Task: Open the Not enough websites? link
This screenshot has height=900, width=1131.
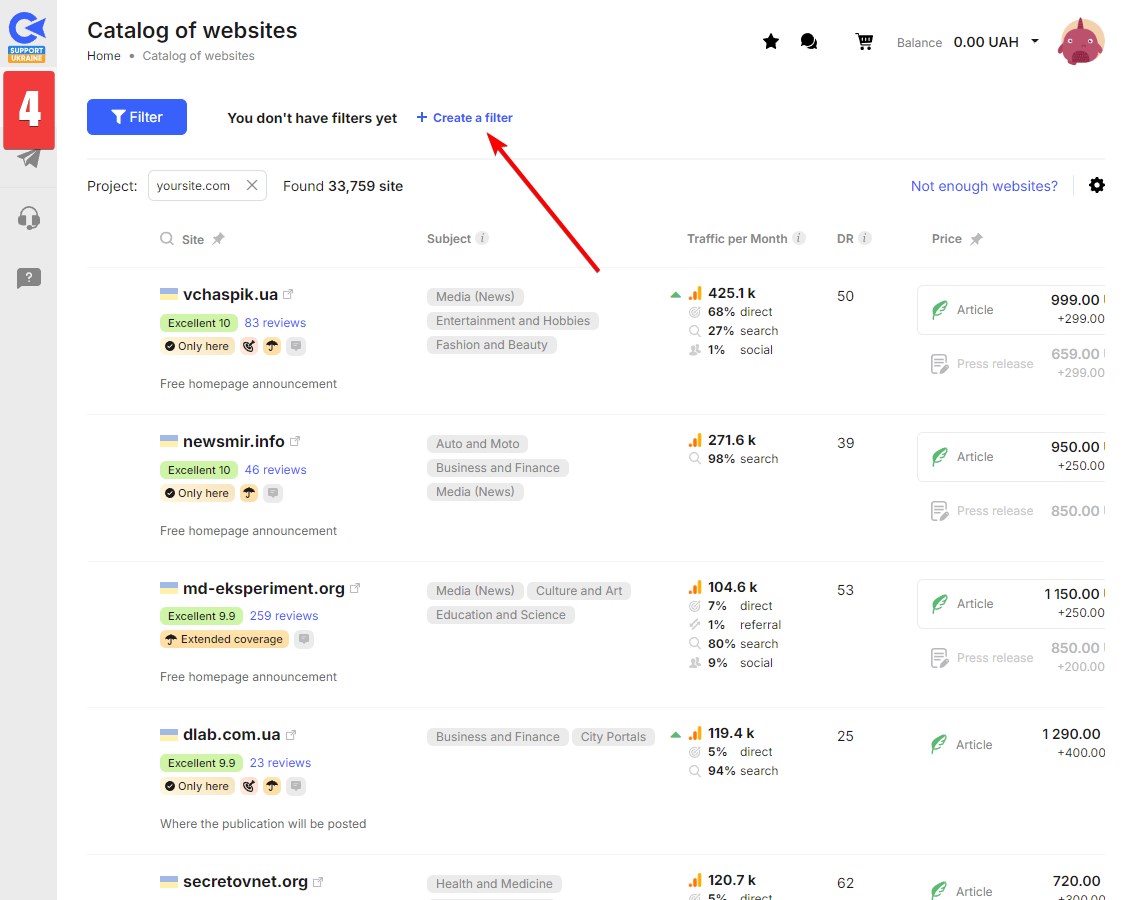Action: 983,186
